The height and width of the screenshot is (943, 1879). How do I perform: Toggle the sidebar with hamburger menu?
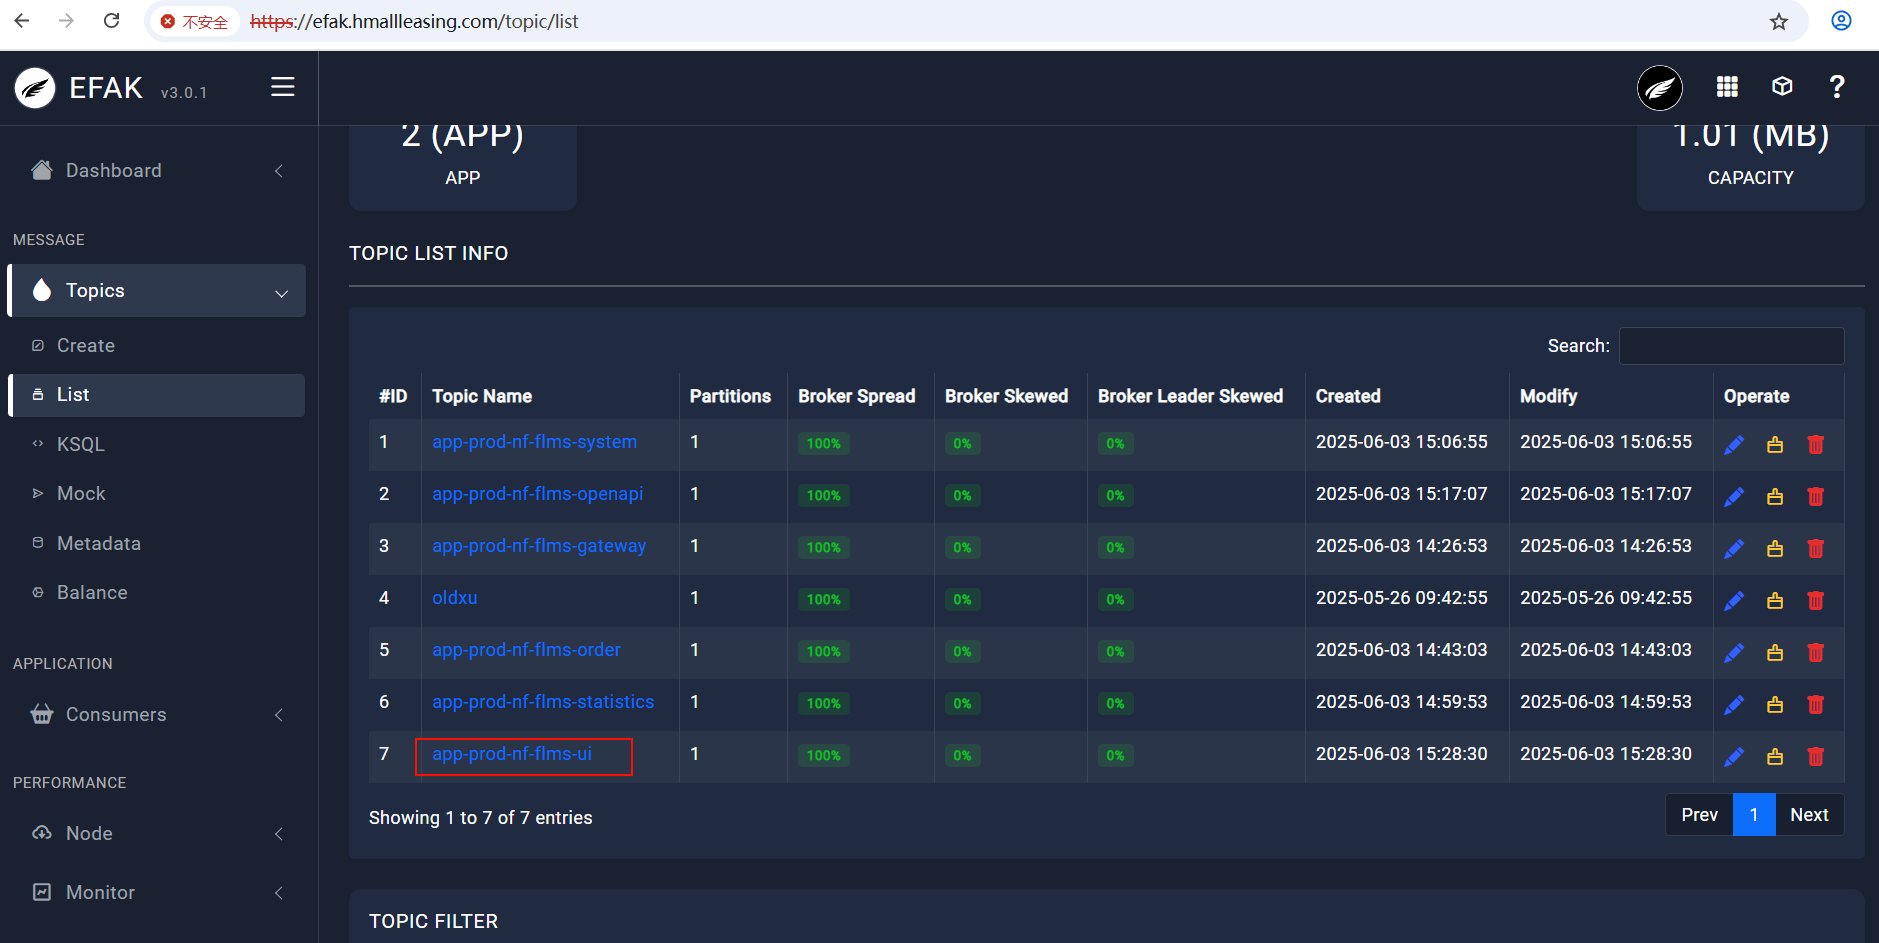283,87
